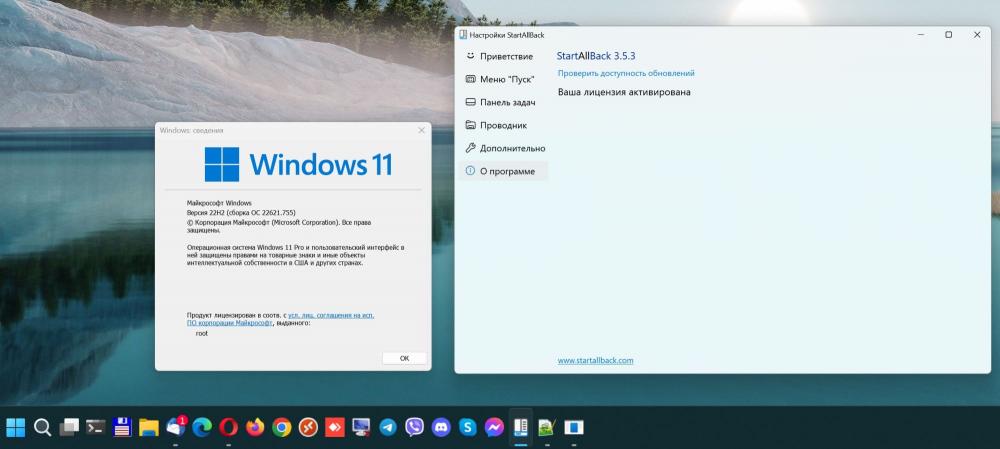Click Проверить доступность обновлений link

point(626,73)
